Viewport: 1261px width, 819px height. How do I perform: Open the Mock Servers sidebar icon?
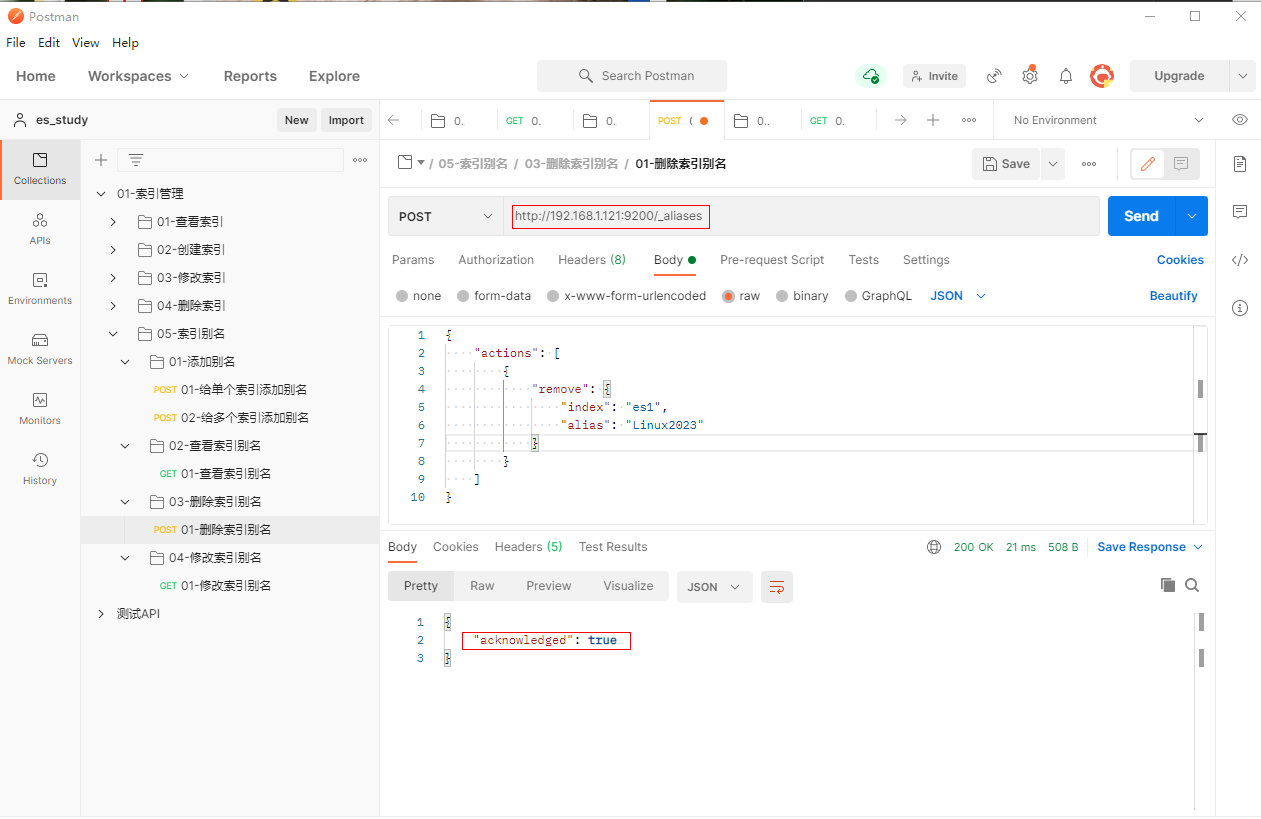click(x=40, y=348)
